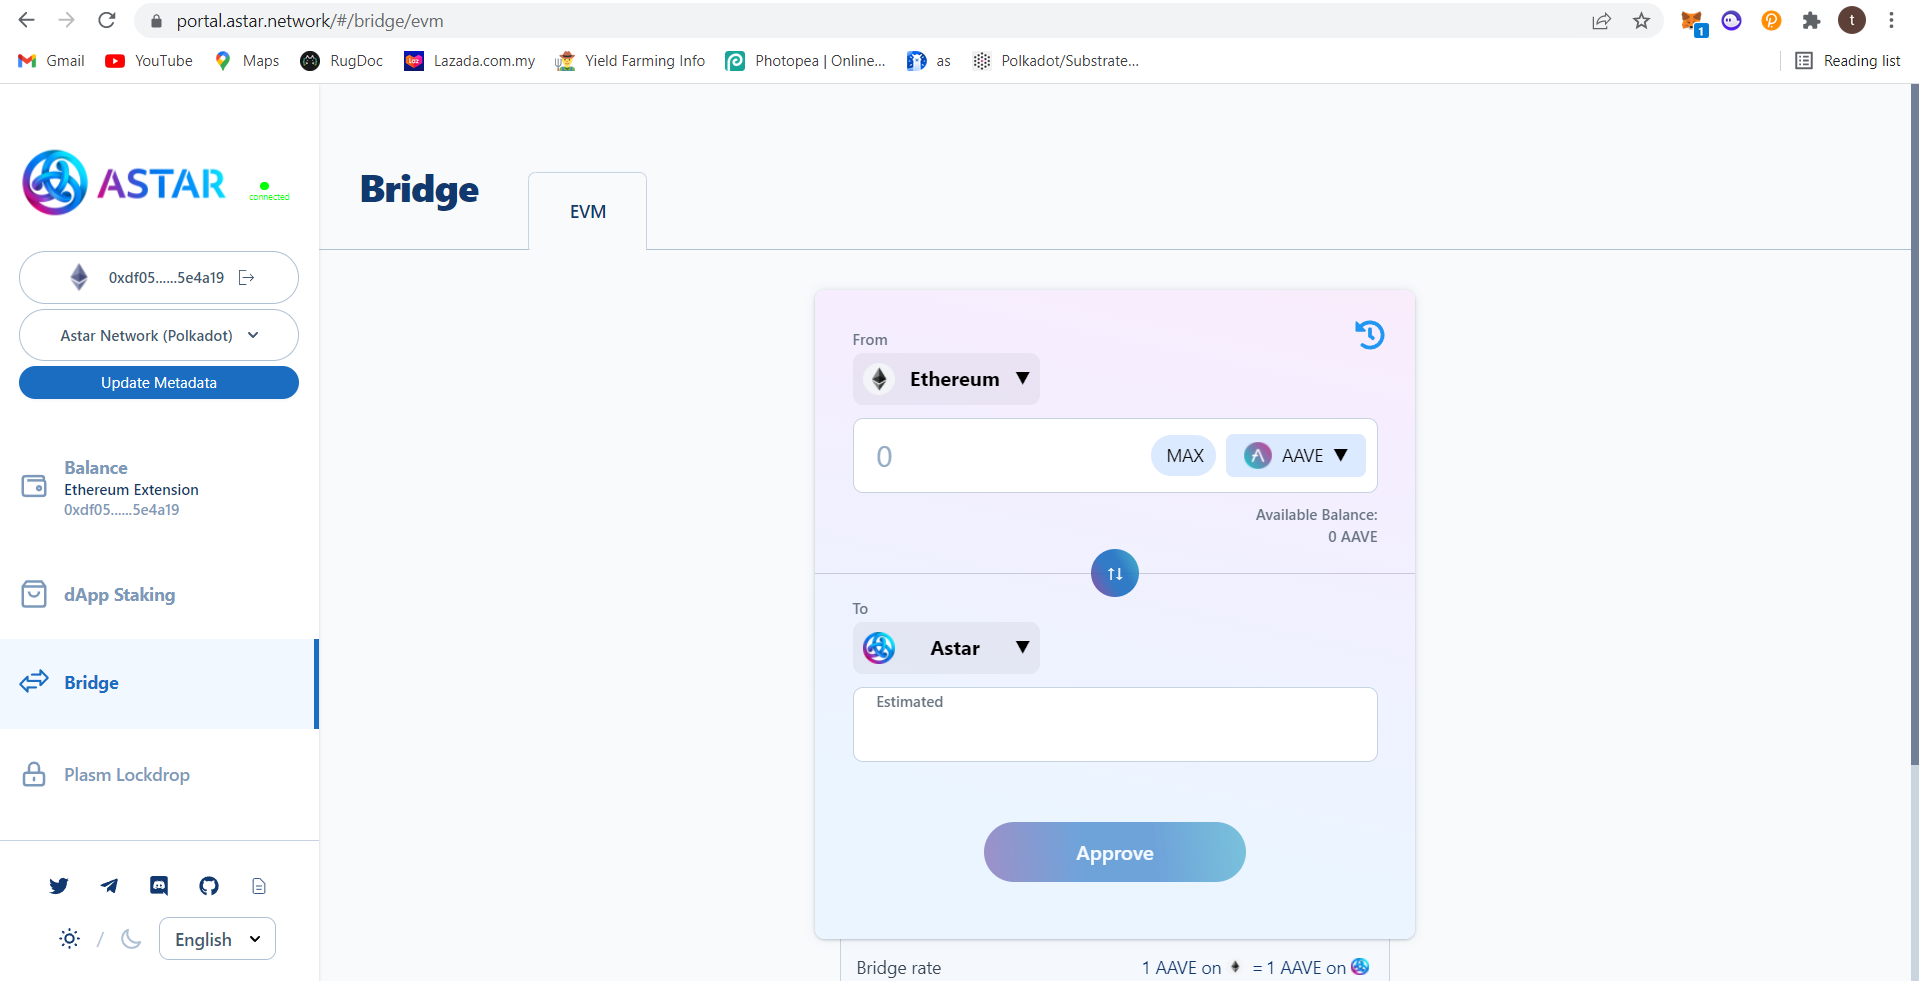Open transaction history clock icon
The height and width of the screenshot is (981, 1919).
pyautogui.click(x=1369, y=334)
